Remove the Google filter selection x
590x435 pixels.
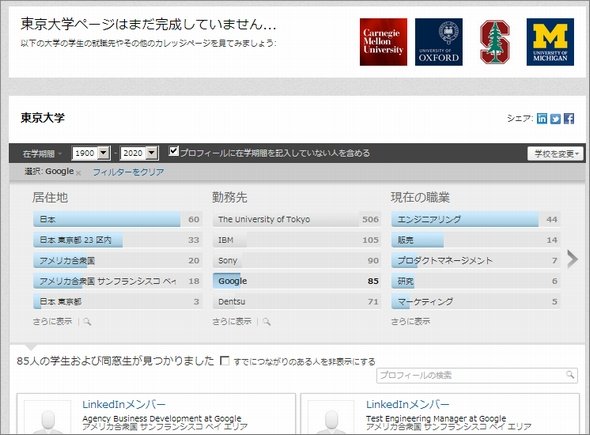tap(78, 173)
